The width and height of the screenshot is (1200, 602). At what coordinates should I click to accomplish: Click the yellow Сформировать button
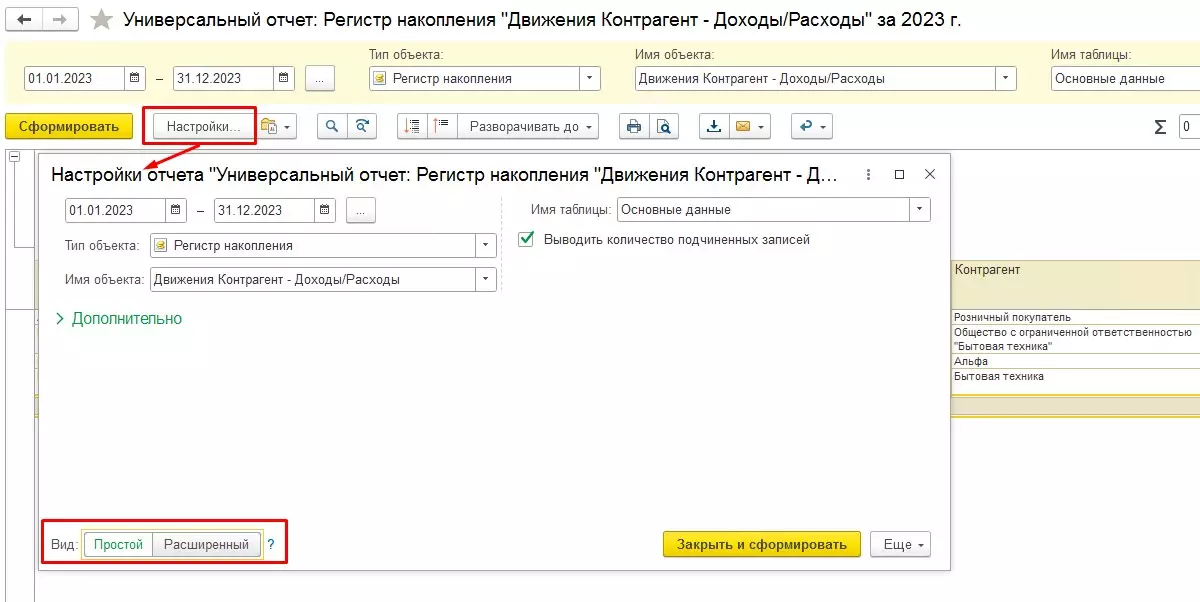pos(69,126)
